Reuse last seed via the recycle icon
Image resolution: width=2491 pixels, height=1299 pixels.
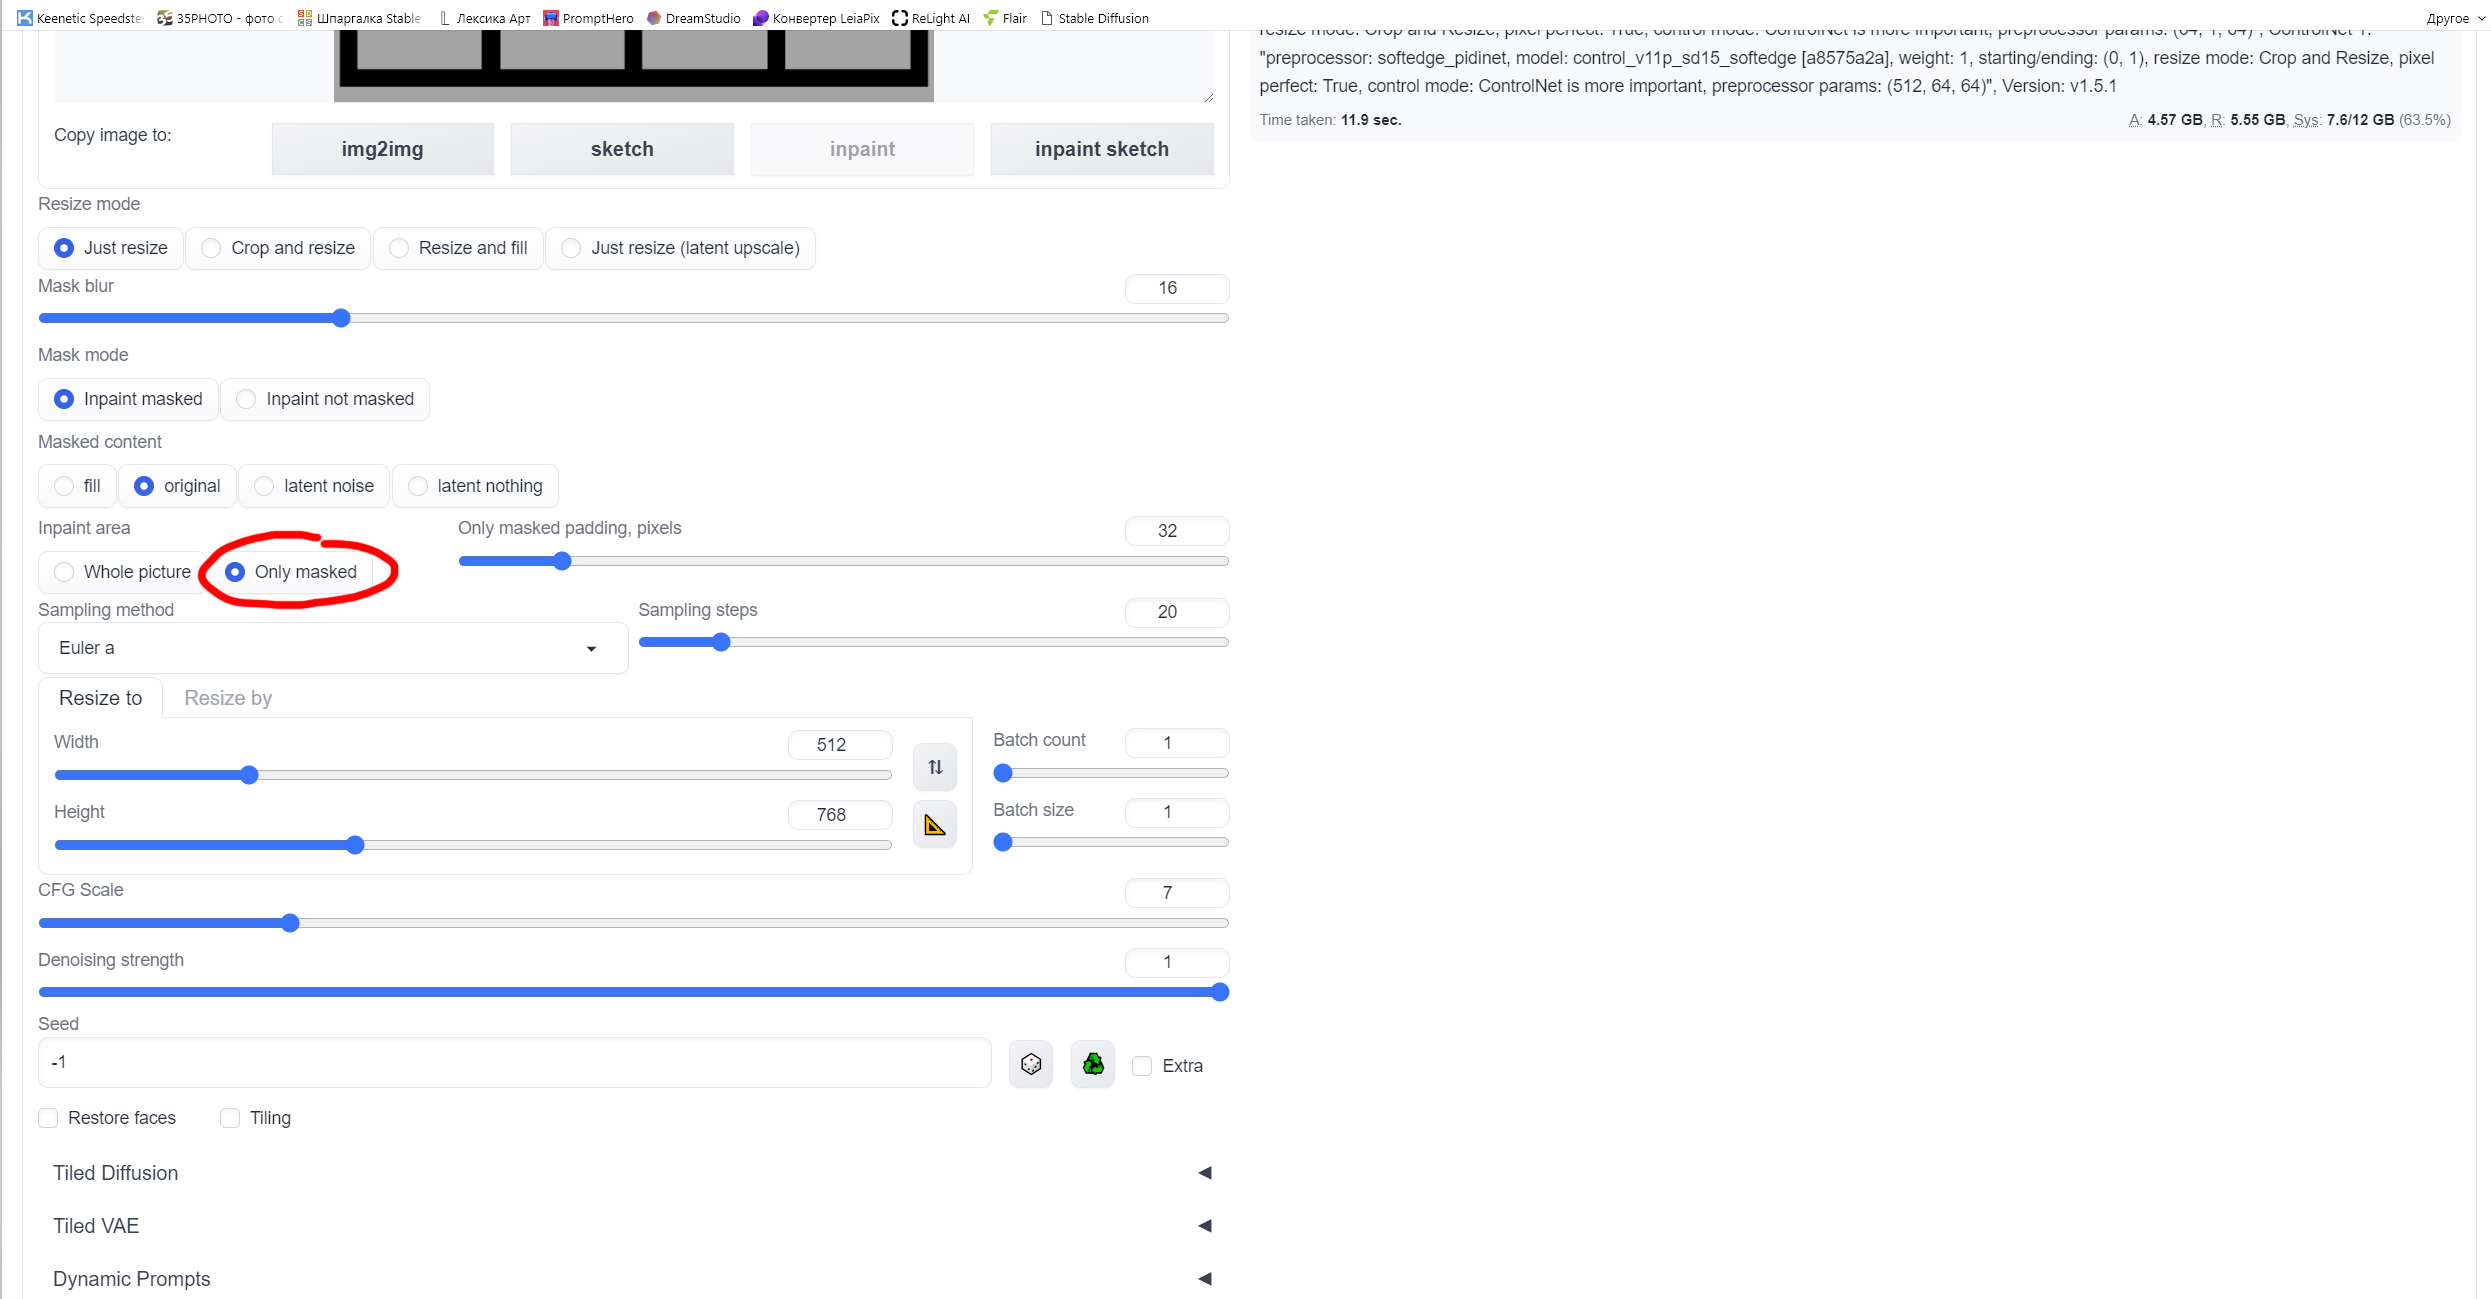[1092, 1063]
